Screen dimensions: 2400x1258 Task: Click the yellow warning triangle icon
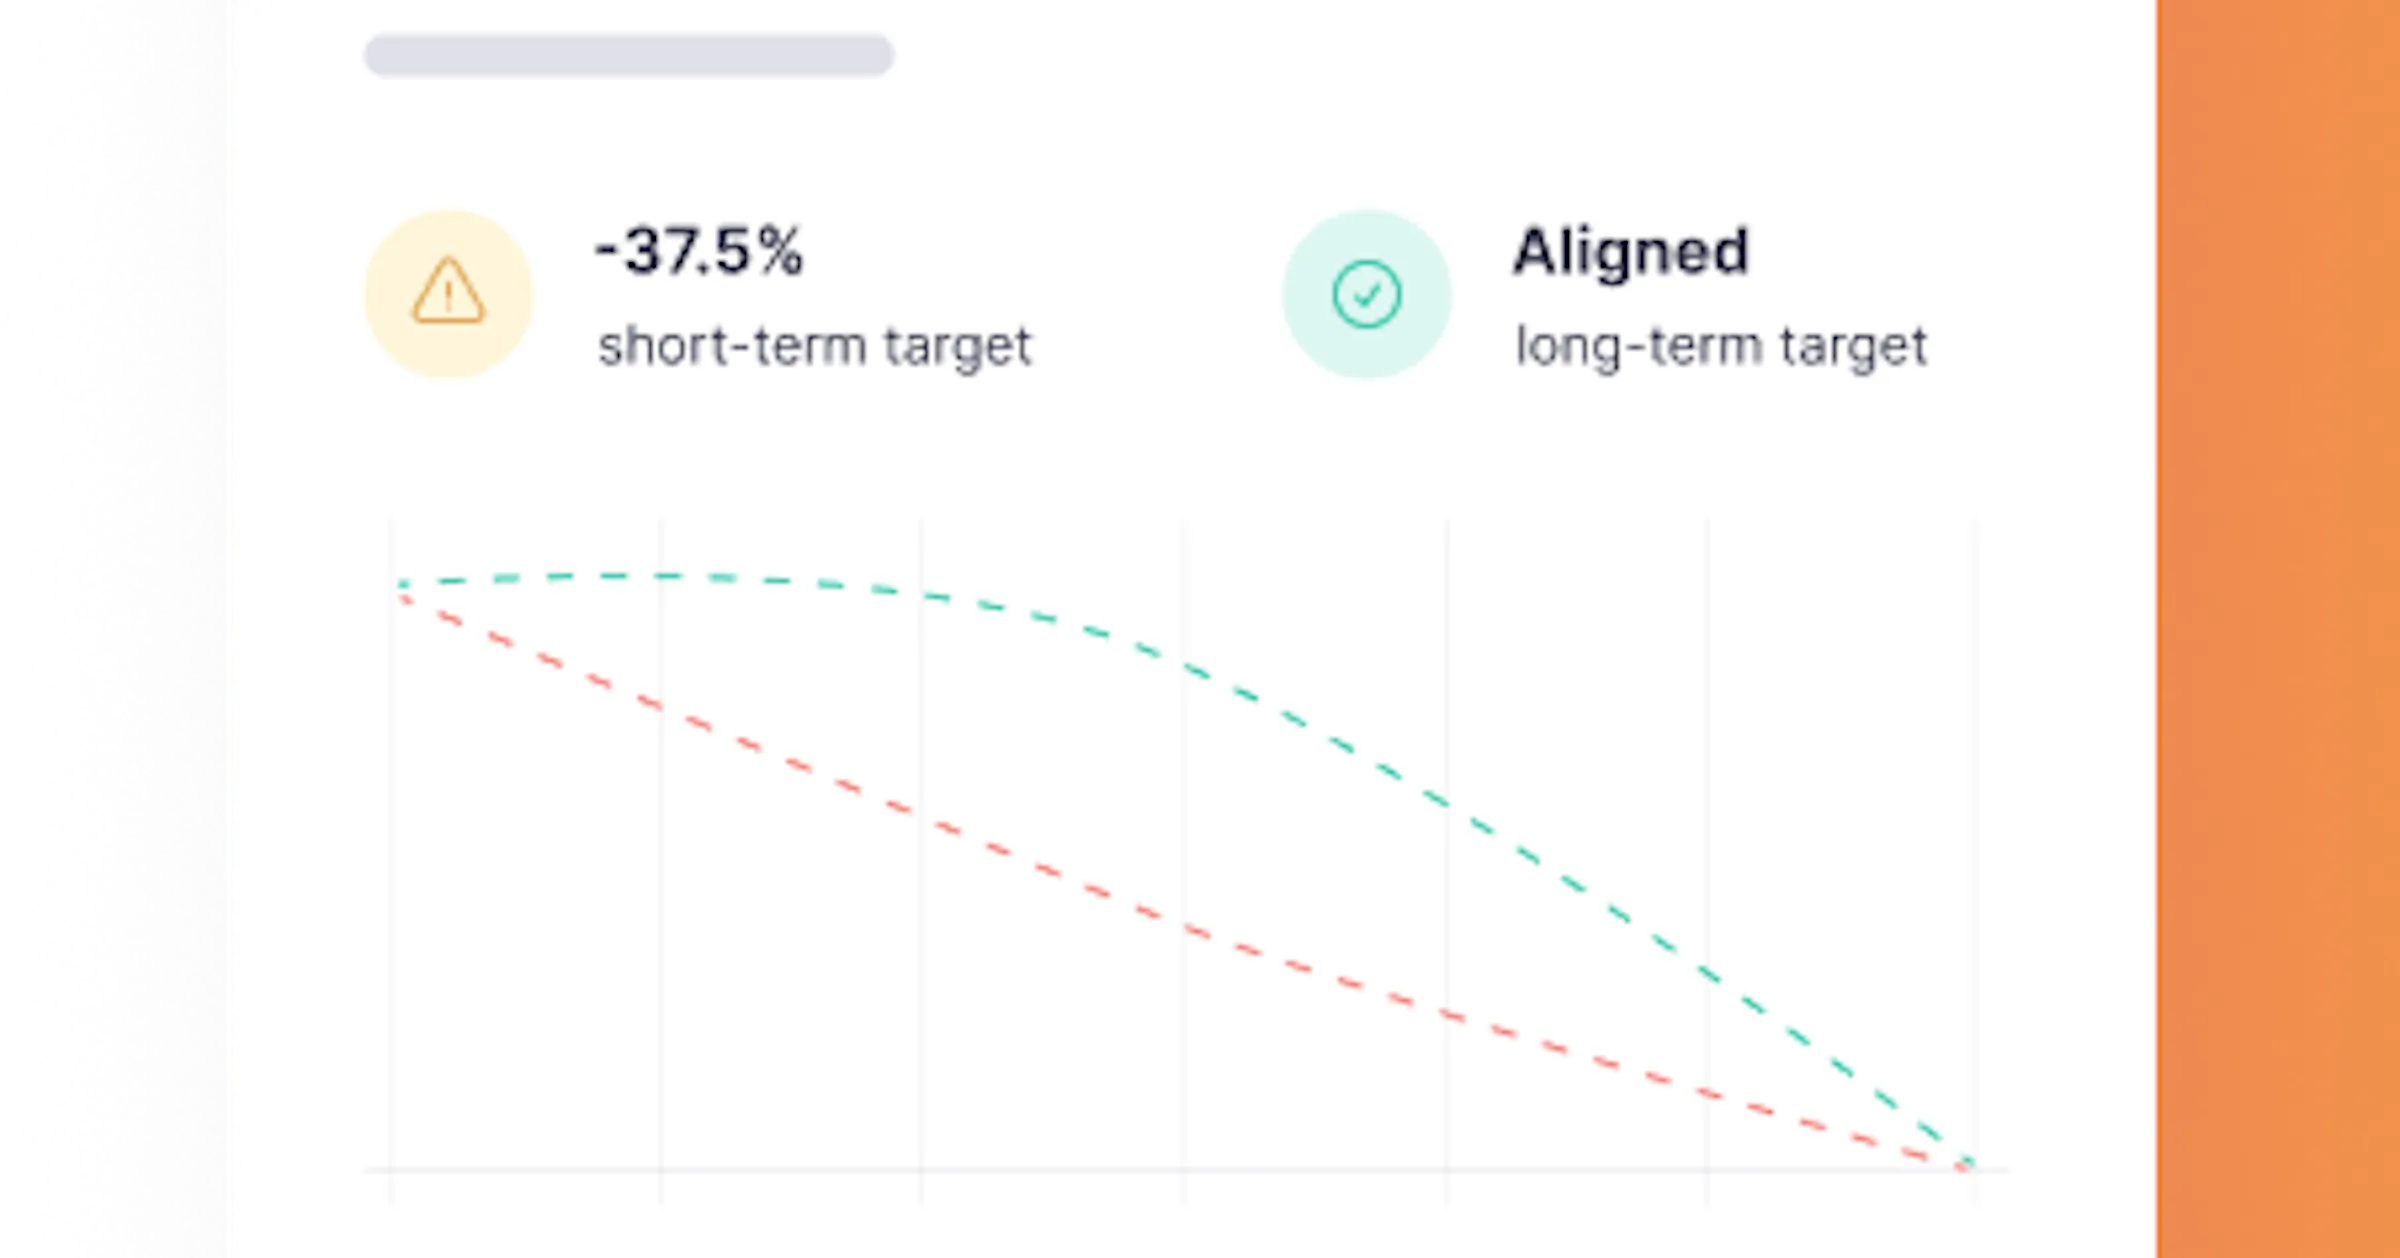click(x=448, y=292)
